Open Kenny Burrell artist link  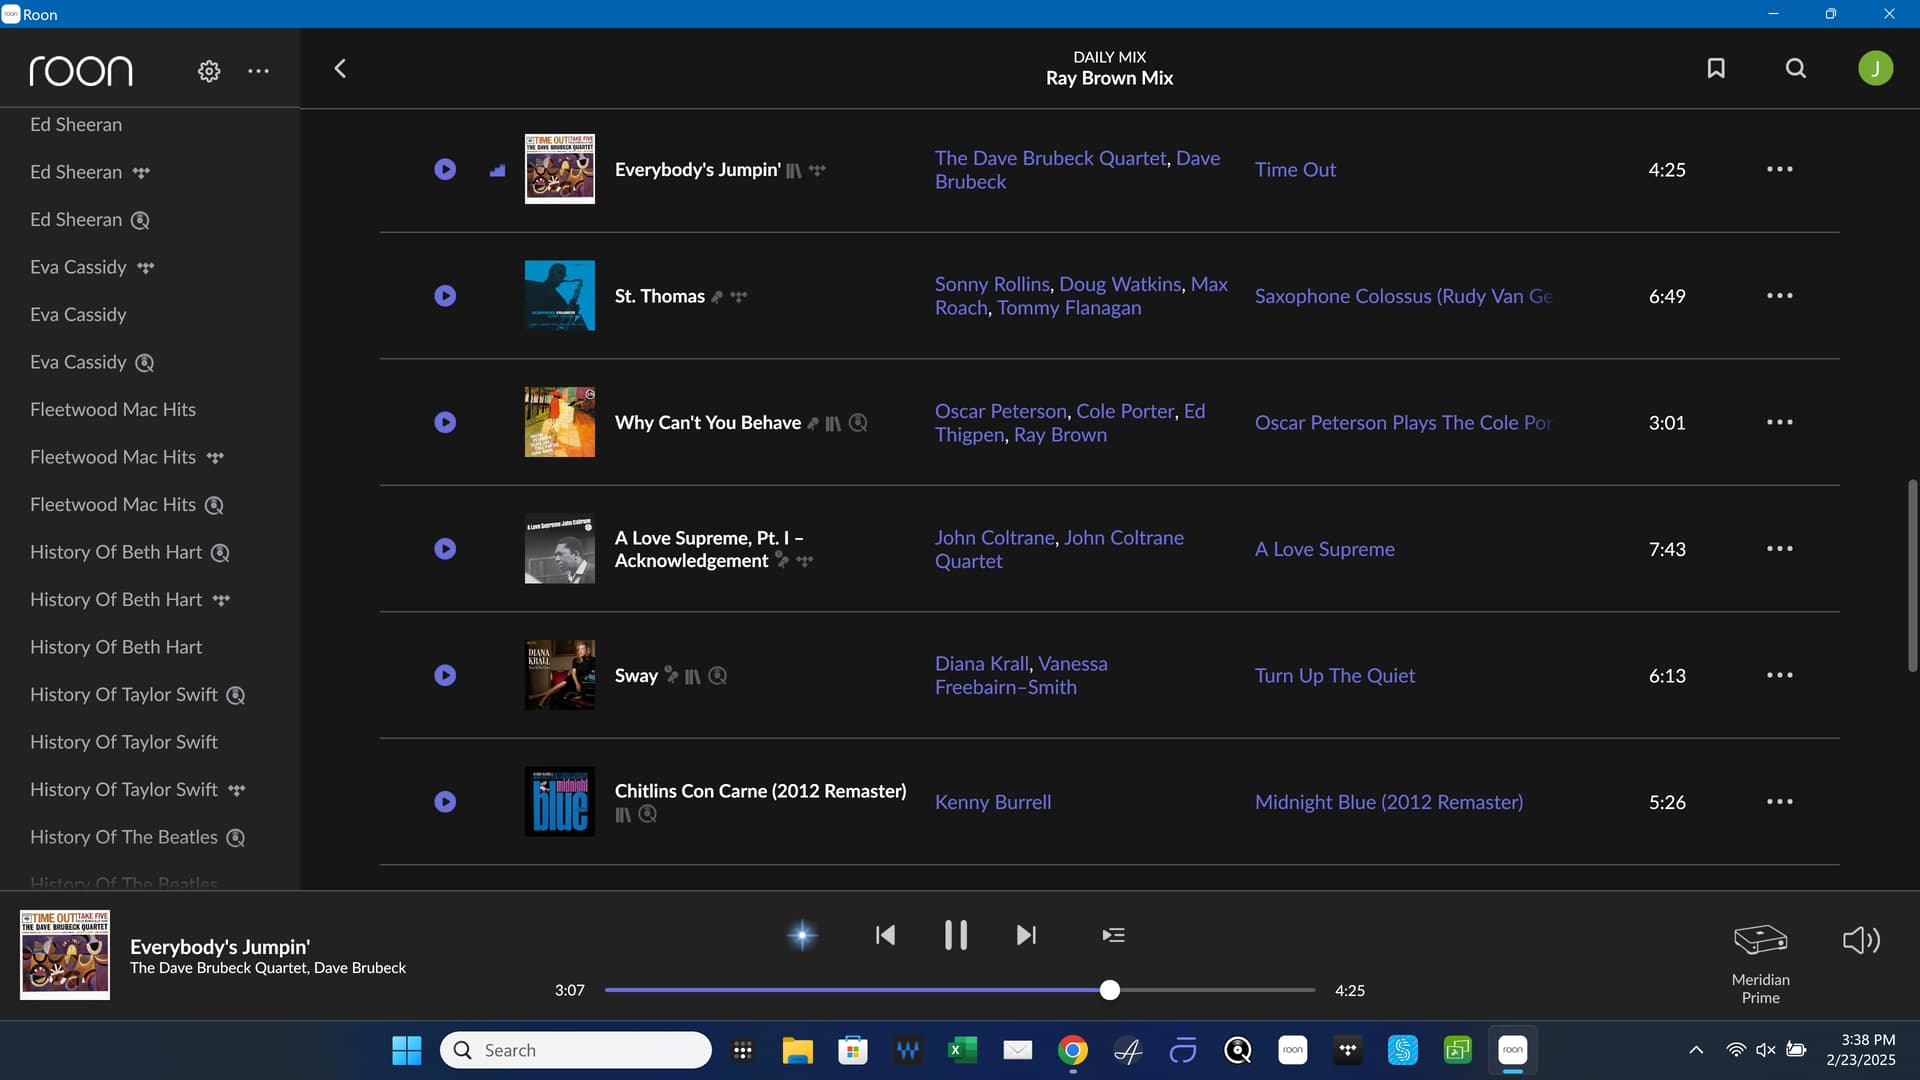(993, 802)
